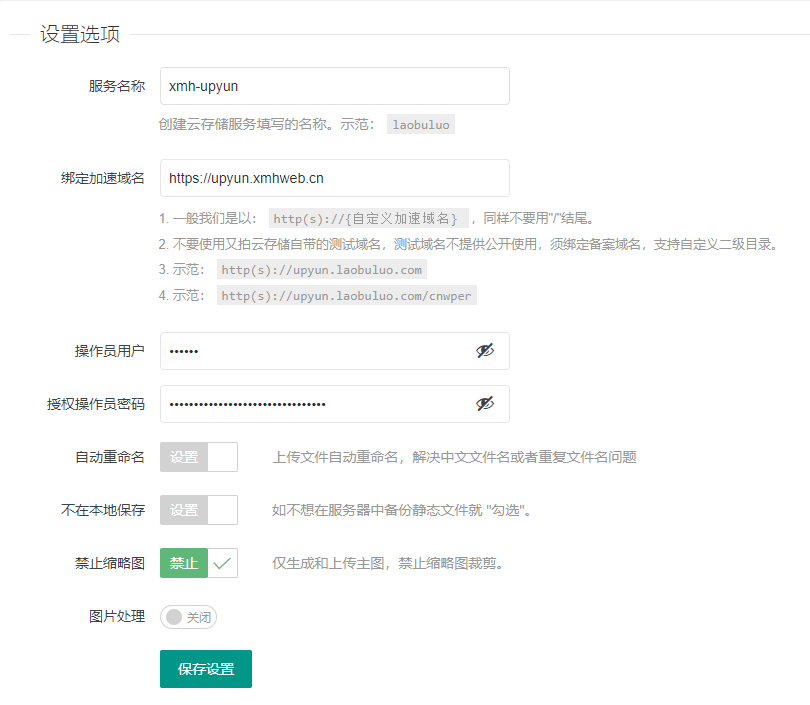Select the example code text laobuluo
The width and height of the screenshot is (810, 705).
coord(420,124)
